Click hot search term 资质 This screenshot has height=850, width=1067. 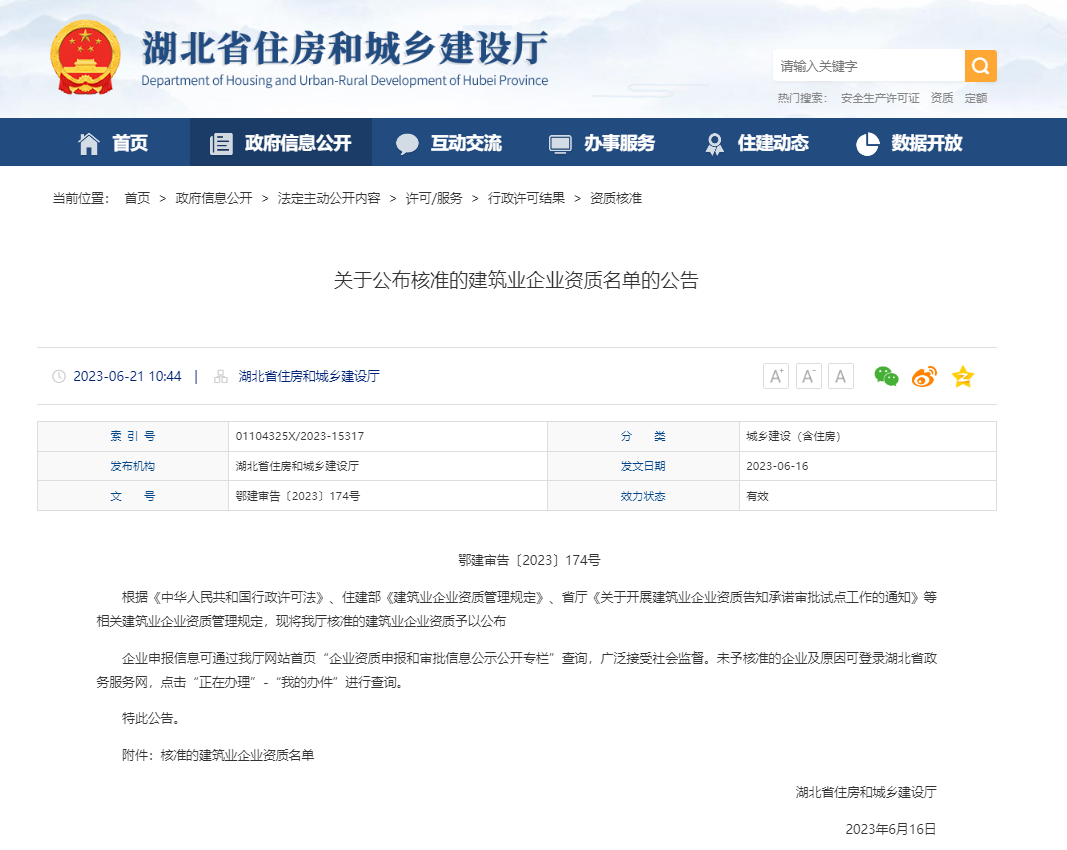click(x=942, y=98)
